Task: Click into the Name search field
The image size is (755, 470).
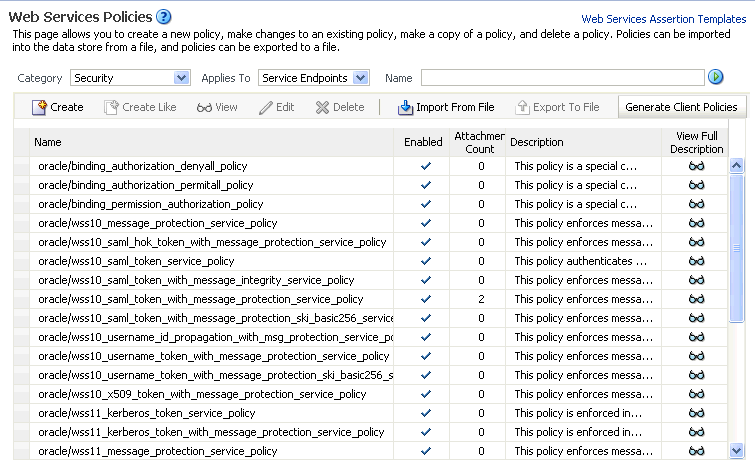Action: tap(563, 78)
